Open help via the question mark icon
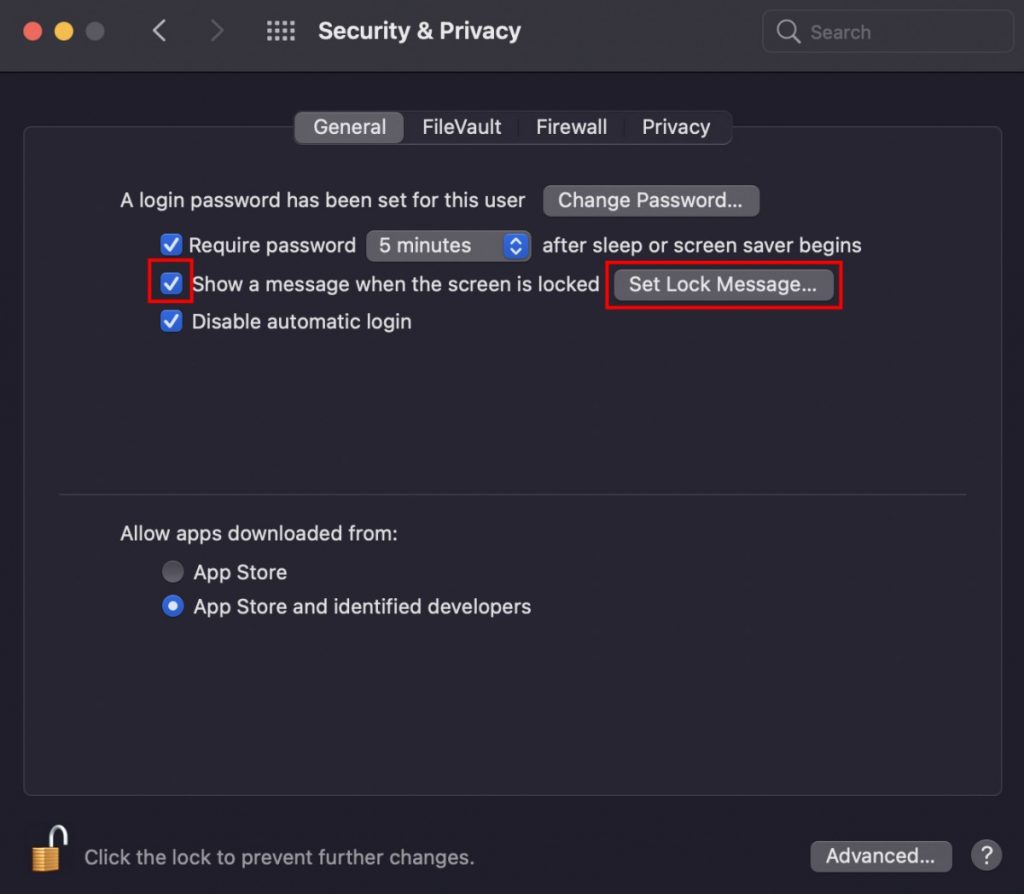The height and width of the screenshot is (894, 1024). [986, 856]
